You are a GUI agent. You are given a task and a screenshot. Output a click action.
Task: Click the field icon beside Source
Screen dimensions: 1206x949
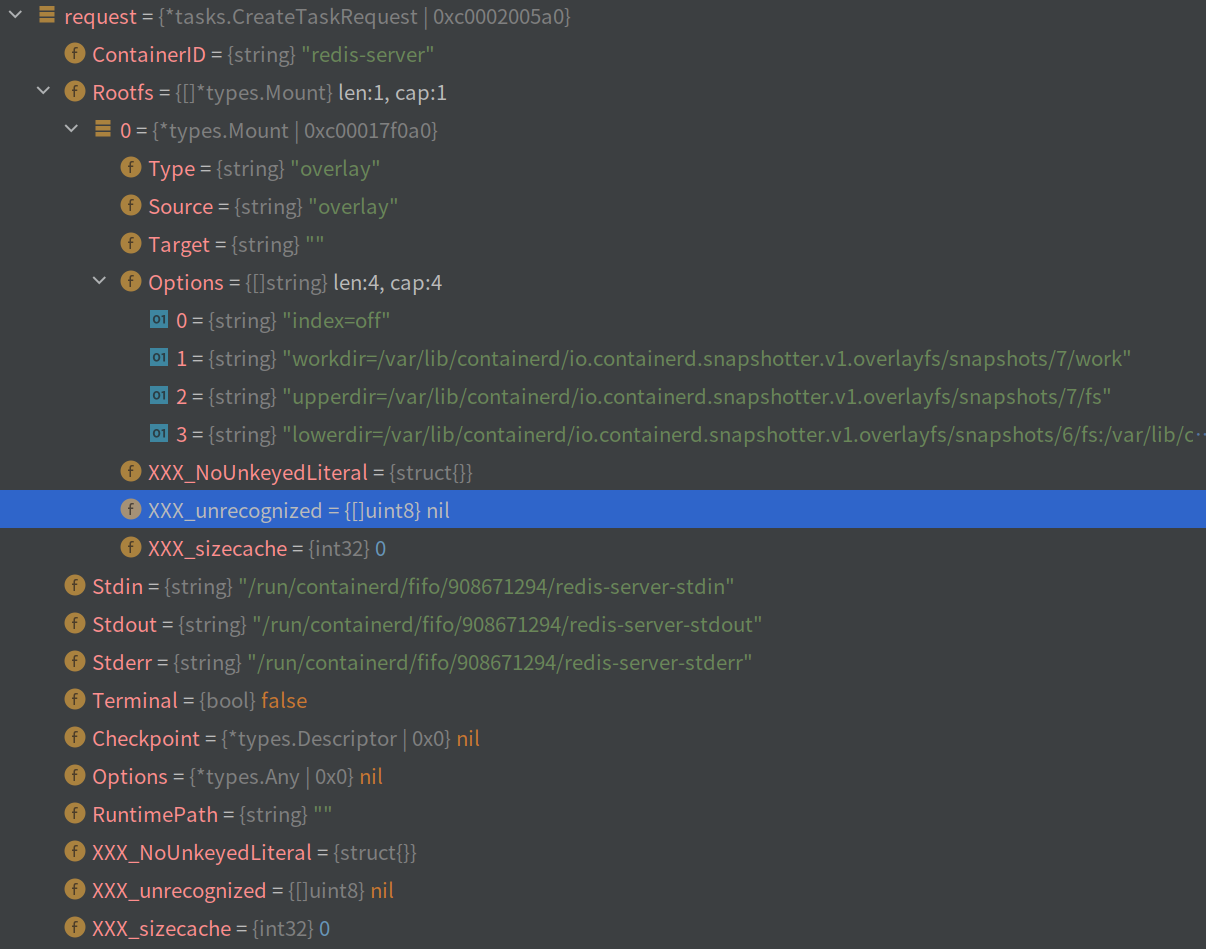click(130, 206)
